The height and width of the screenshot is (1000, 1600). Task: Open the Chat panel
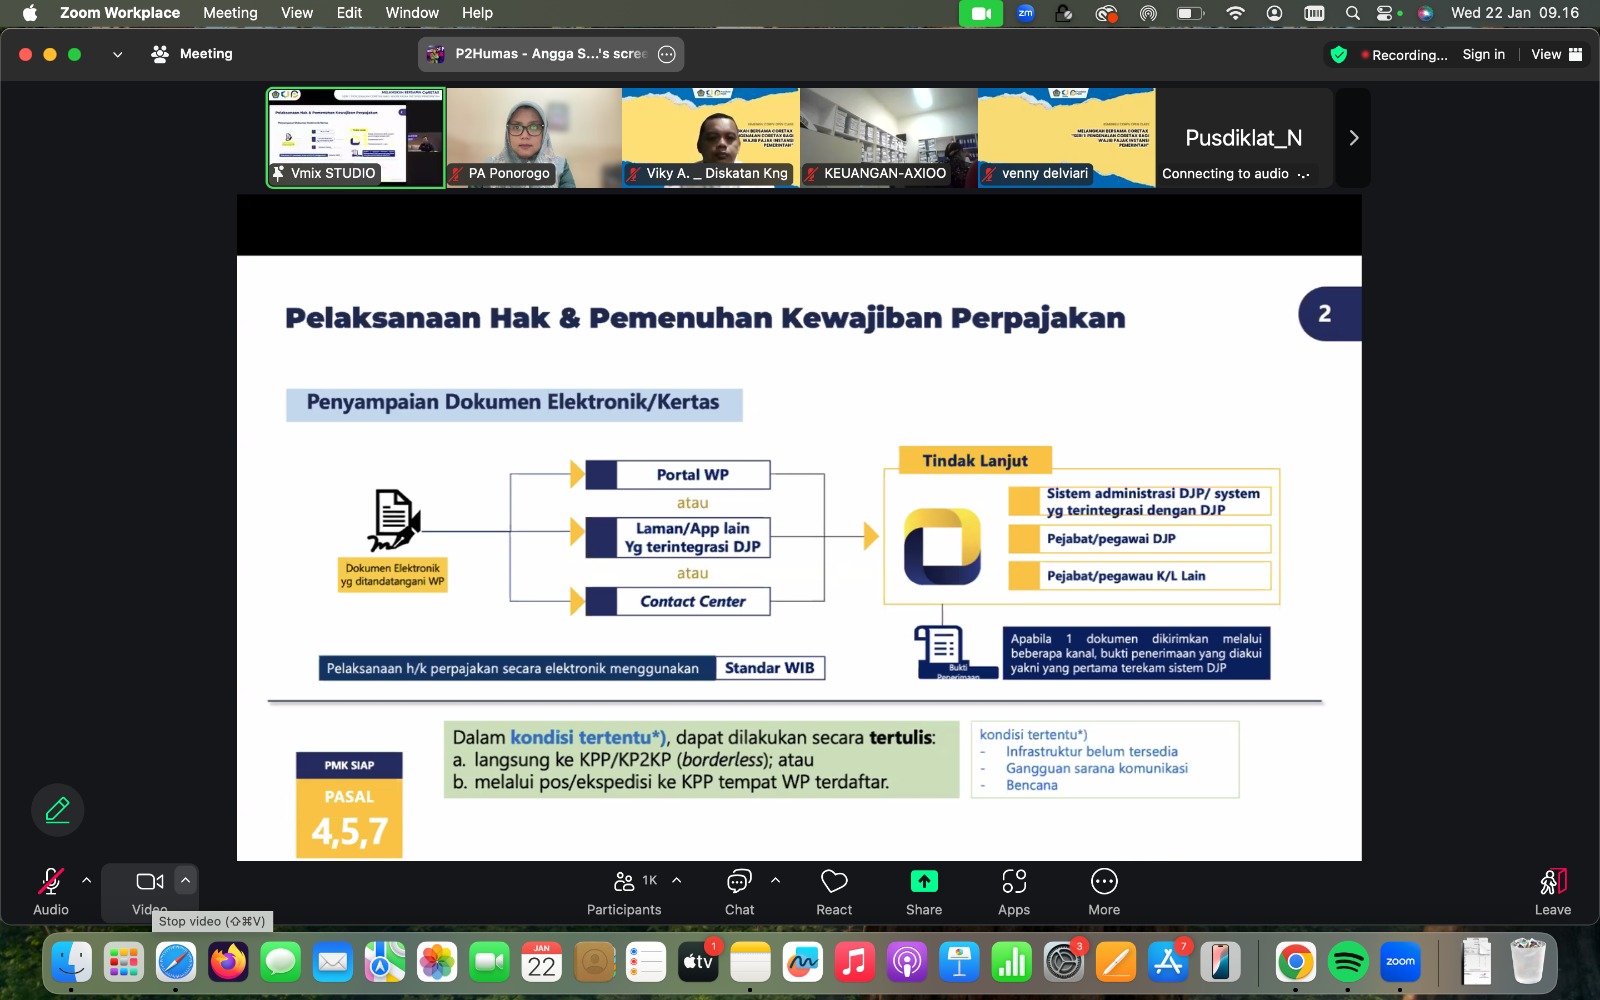[739, 890]
